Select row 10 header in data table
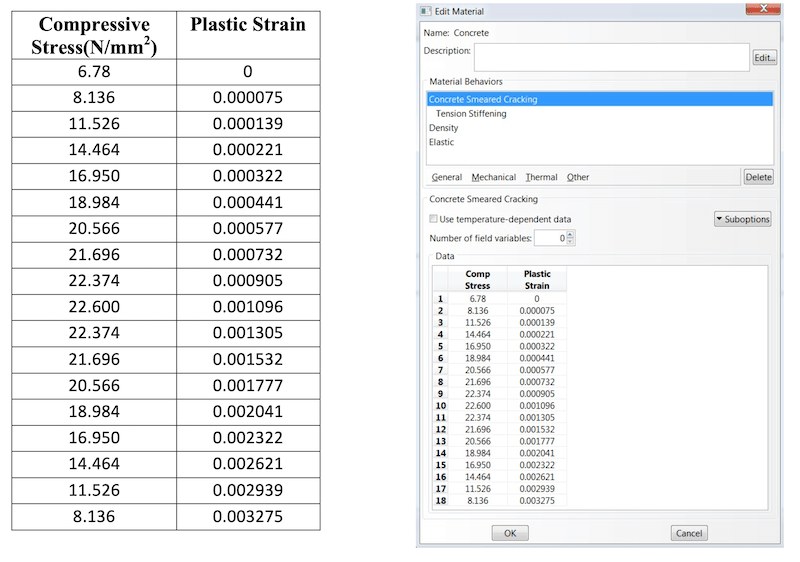The width and height of the screenshot is (800, 562). coord(439,406)
